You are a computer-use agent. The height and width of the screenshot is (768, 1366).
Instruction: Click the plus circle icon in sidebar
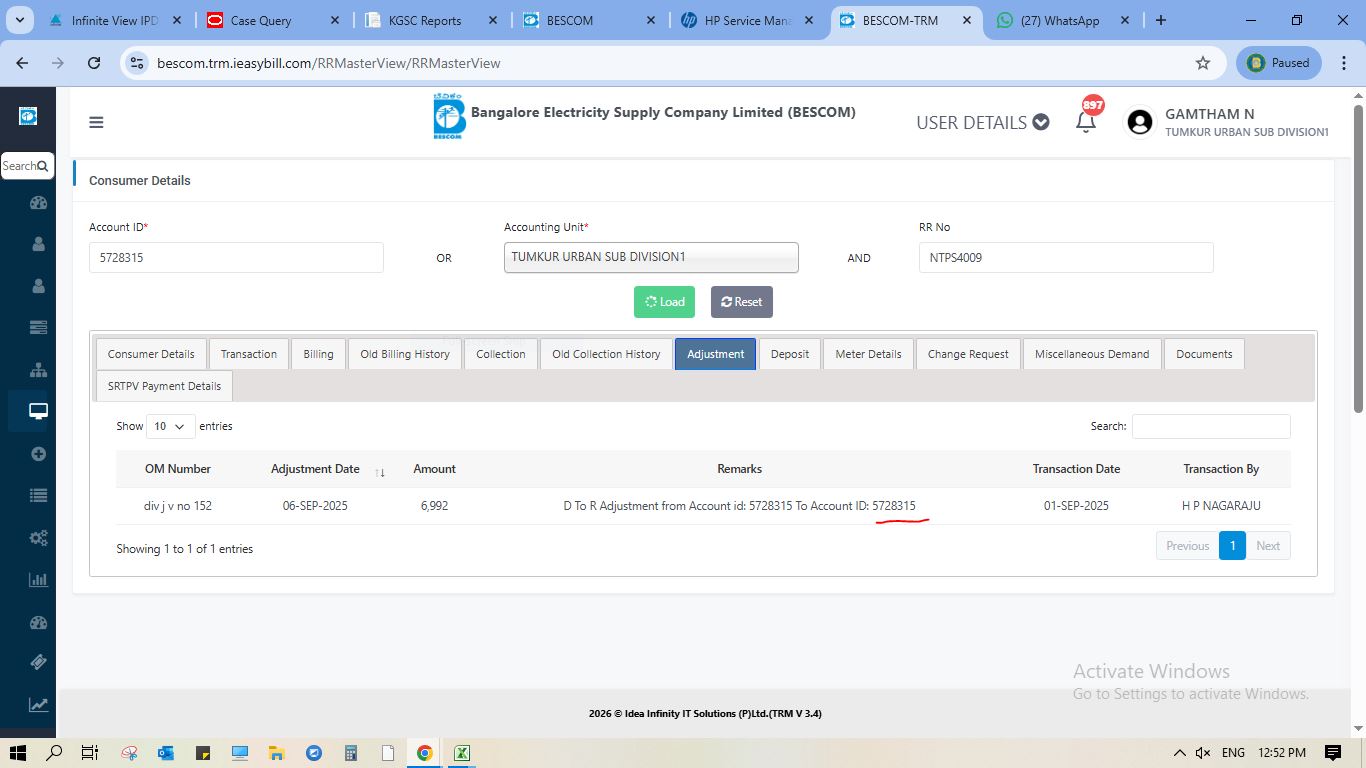point(39,454)
